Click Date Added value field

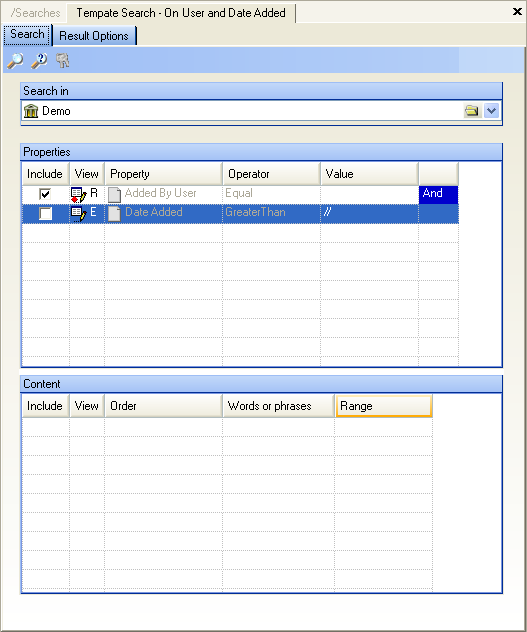pyautogui.click(x=369, y=214)
